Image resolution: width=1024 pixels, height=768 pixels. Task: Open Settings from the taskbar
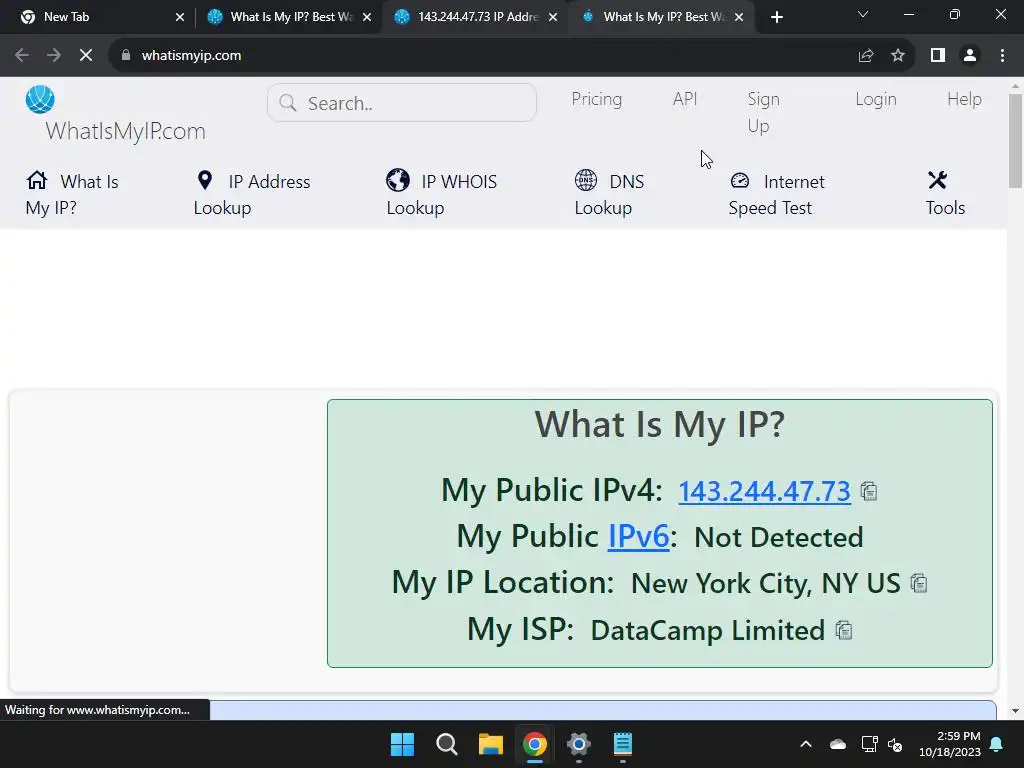pyautogui.click(x=579, y=744)
